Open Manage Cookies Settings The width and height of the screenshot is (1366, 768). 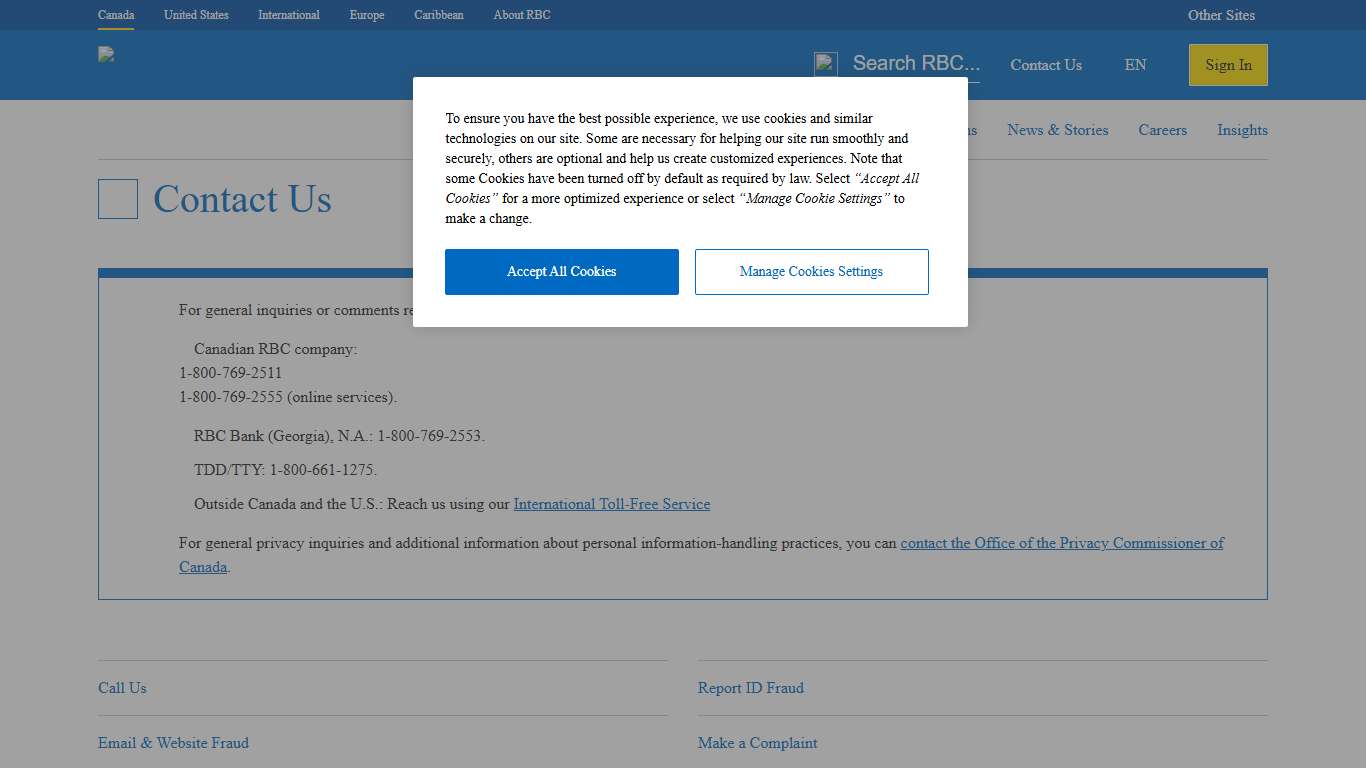click(x=811, y=272)
